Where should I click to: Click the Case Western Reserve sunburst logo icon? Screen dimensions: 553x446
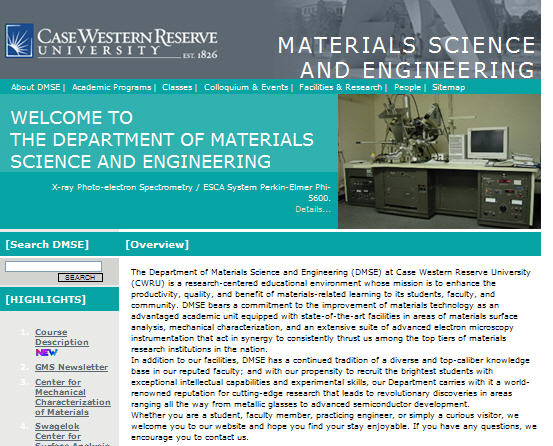tap(19, 41)
